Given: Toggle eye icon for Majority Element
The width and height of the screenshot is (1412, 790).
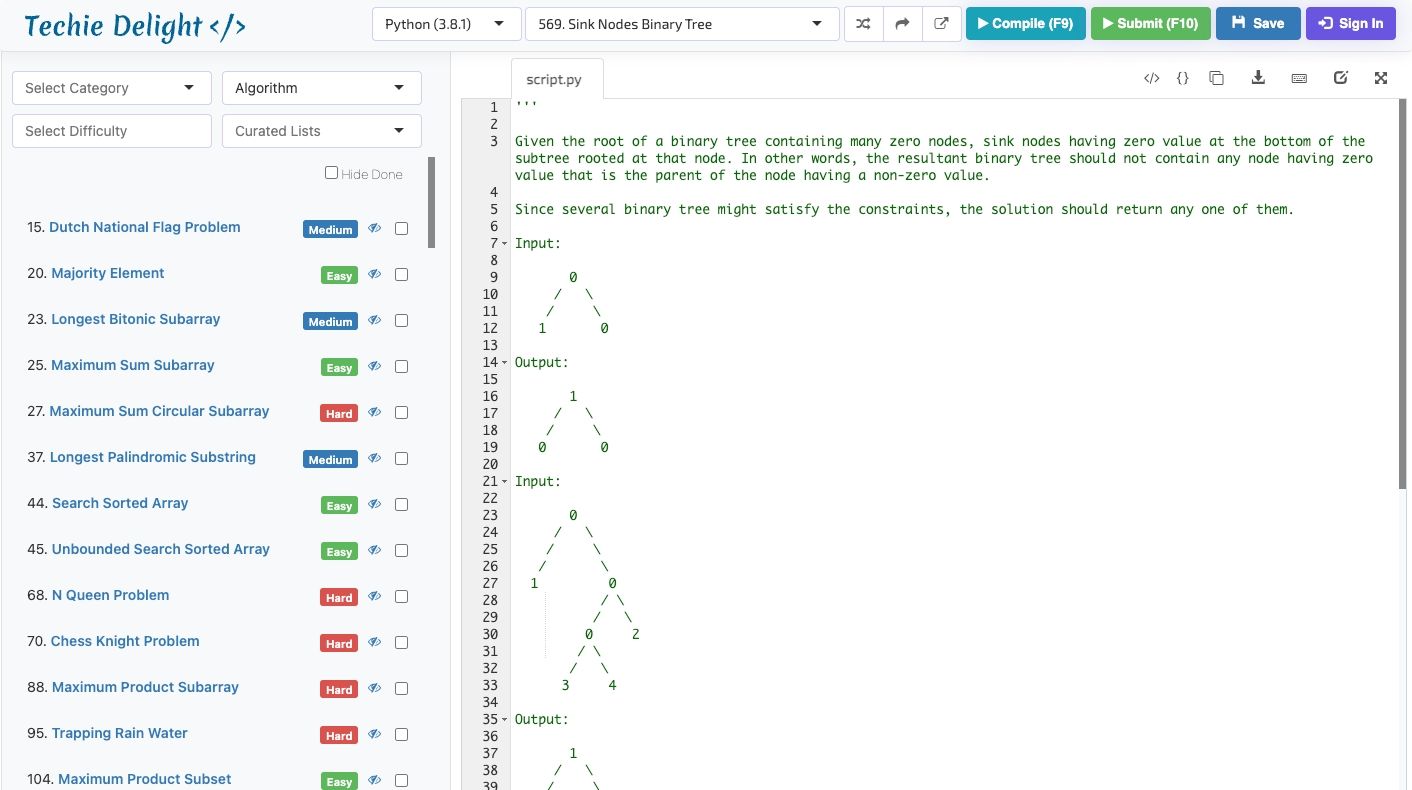Looking at the screenshot, I should pyautogui.click(x=375, y=274).
